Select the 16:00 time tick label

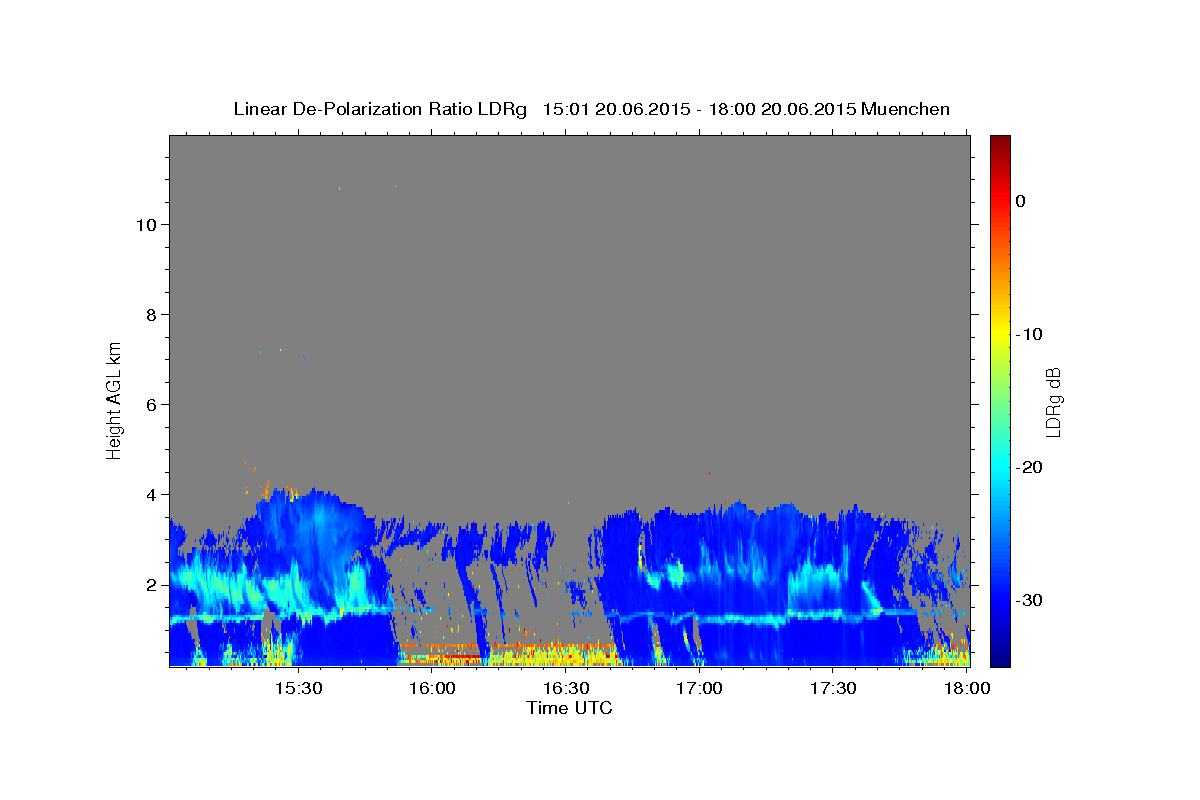coord(432,688)
